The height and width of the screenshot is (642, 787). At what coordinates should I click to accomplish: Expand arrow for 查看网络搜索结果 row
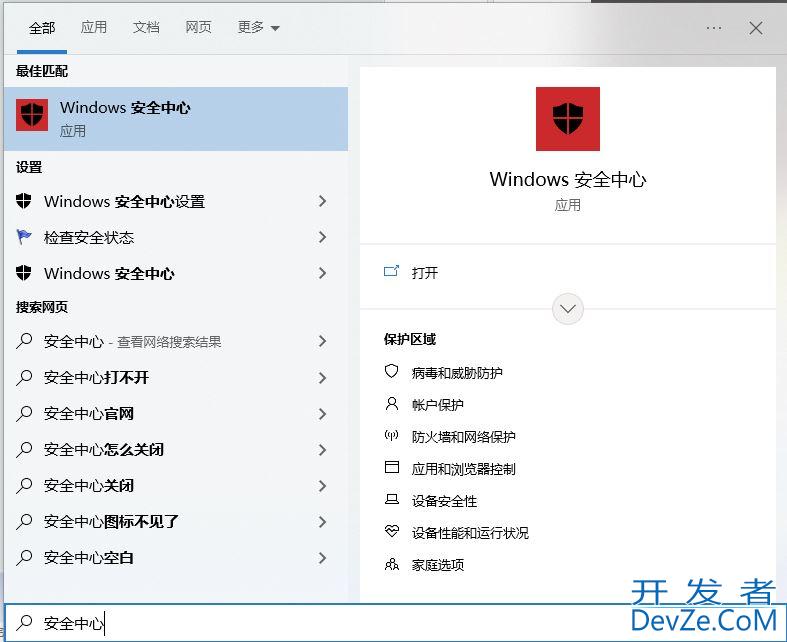point(322,341)
